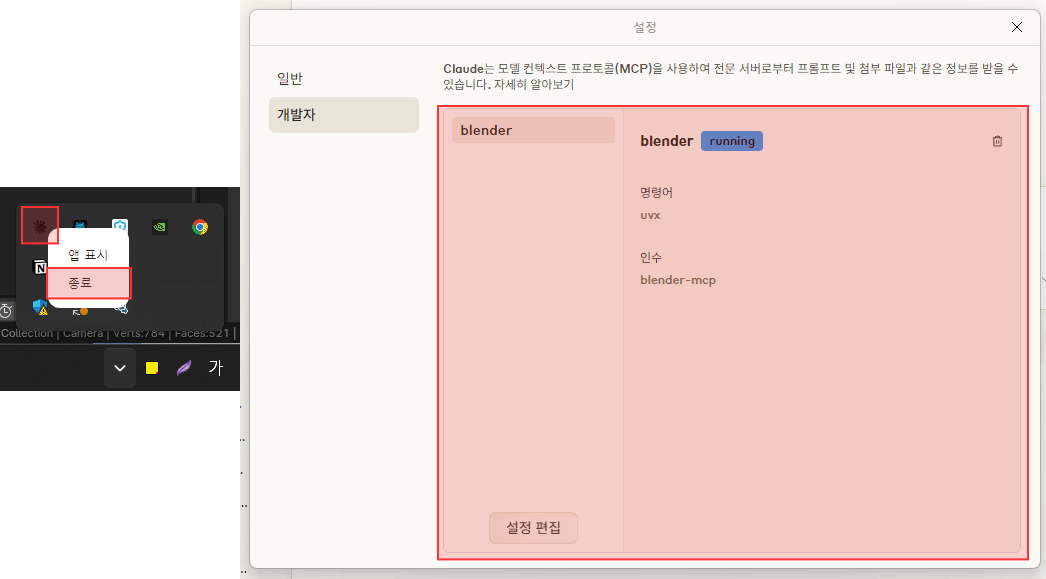1046x579 pixels.
Task: Click the purple feather taskbar icon
Action: [x=184, y=368]
